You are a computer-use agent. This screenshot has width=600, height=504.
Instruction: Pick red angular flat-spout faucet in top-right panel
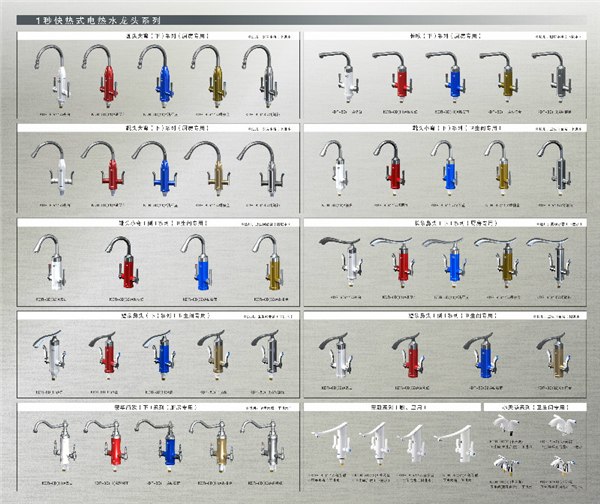pyautogui.click(x=393, y=77)
